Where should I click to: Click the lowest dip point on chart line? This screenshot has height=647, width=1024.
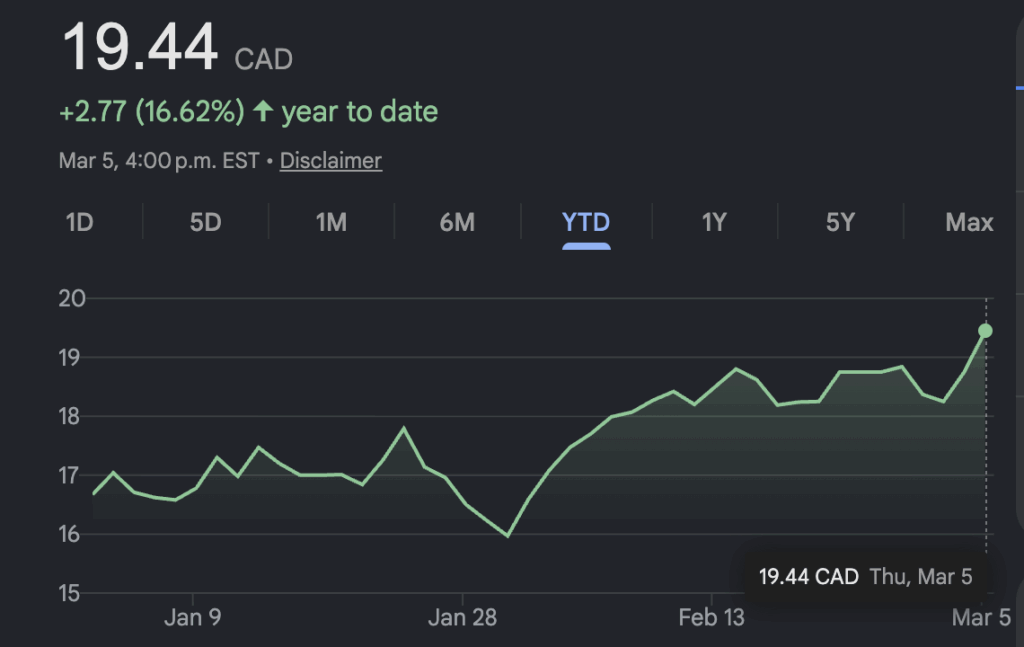[x=508, y=536]
